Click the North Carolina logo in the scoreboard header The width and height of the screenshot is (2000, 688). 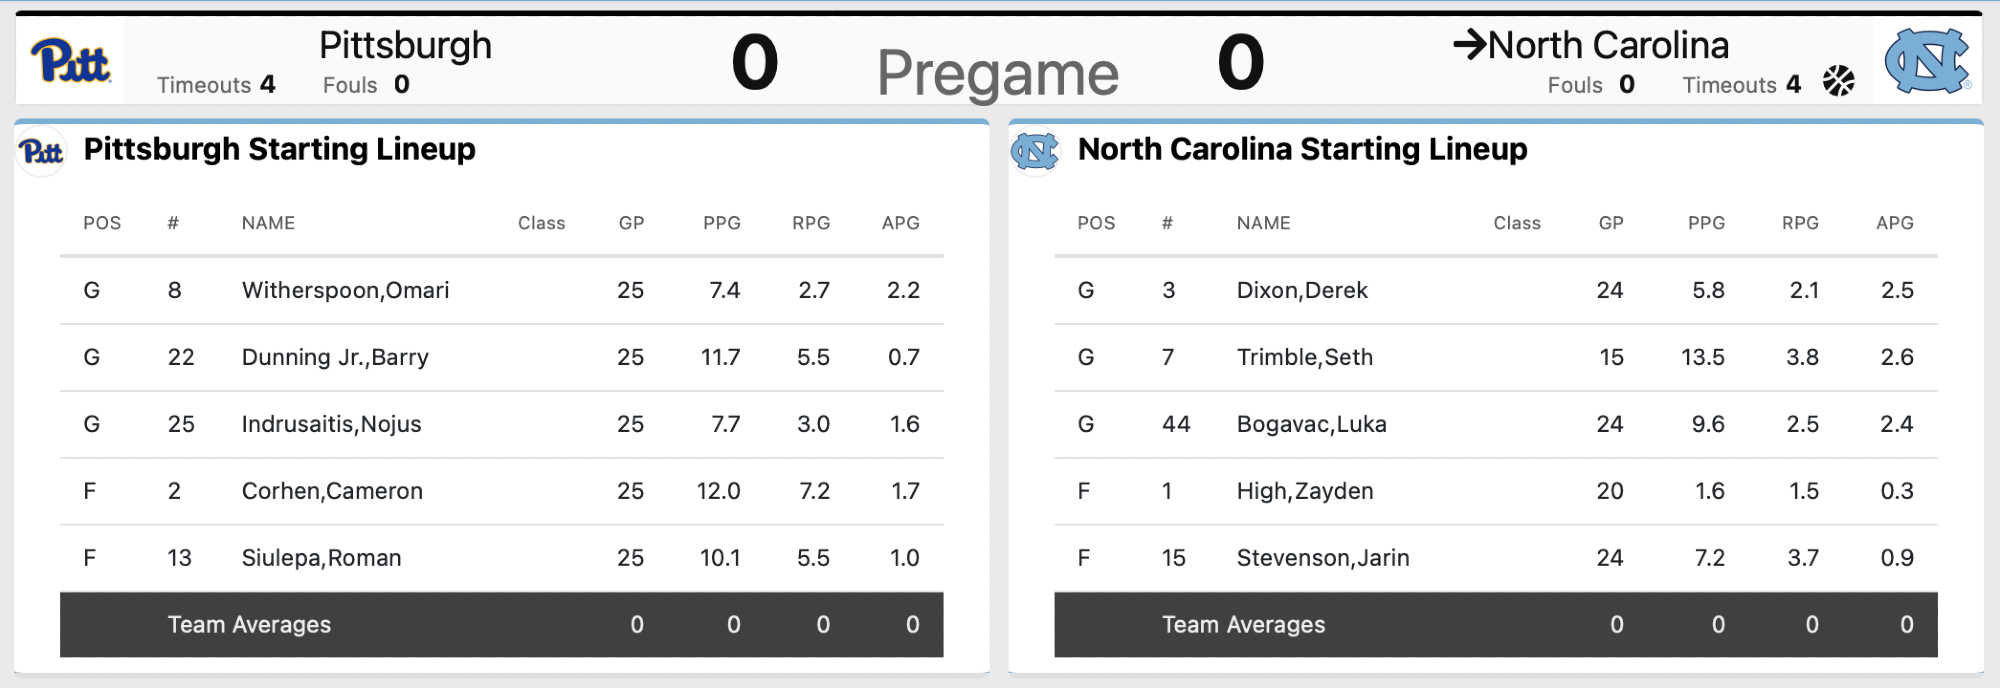pos(1926,62)
